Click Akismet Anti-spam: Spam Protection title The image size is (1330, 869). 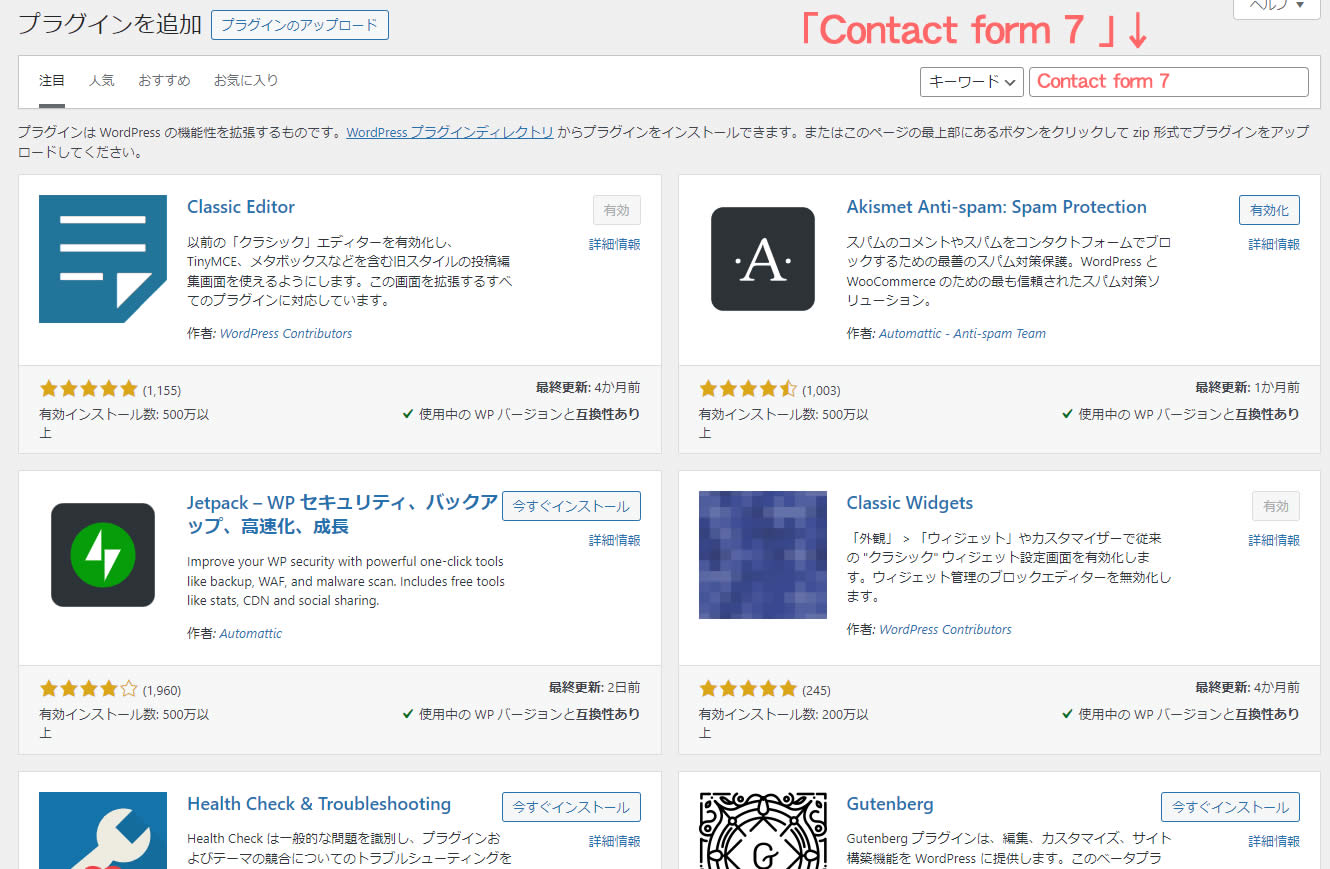coord(996,207)
